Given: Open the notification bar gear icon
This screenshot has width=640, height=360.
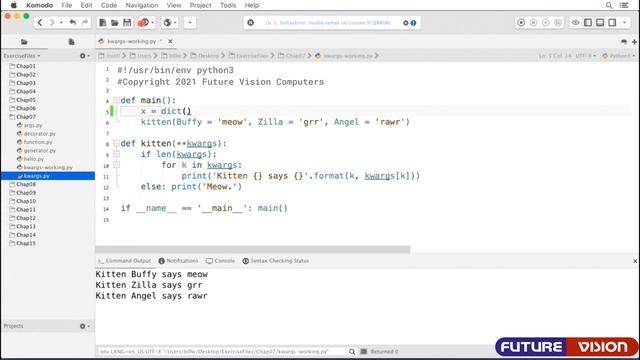Looking at the screenshot, I should click(x=405, y=23).
